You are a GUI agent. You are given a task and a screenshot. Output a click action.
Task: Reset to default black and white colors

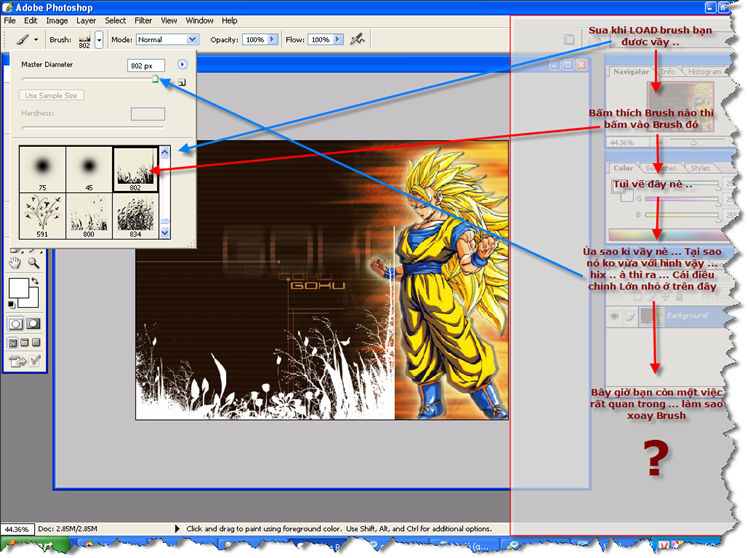click(x=12, y=304)
